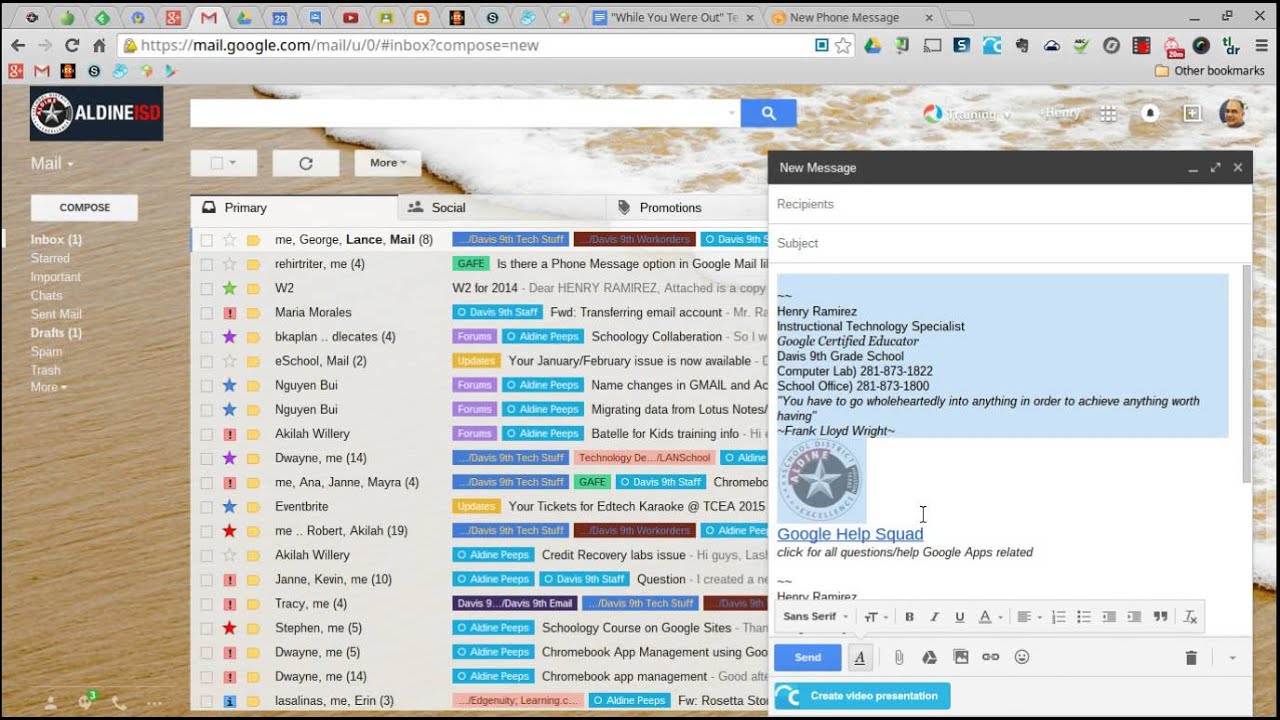Apply underline formatting
This screenshot has height=720, width=1280.
pyautogui.click(x=959, y=617)
